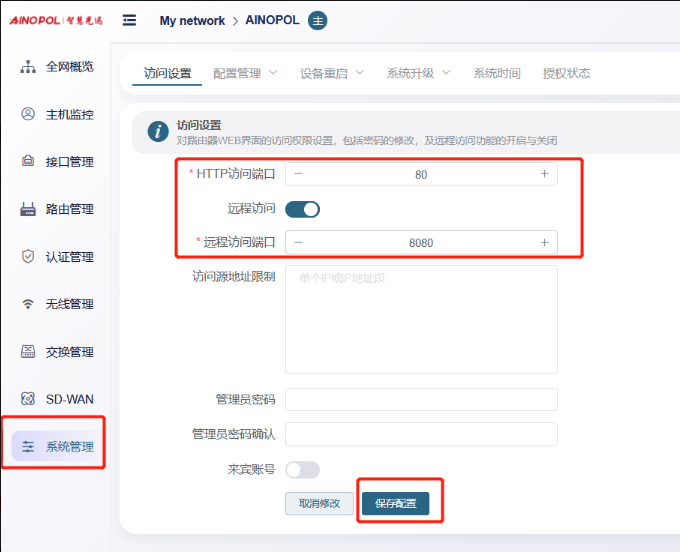
Task: Click the sidebar collapse hamburger icon
Action: point(129,21)
